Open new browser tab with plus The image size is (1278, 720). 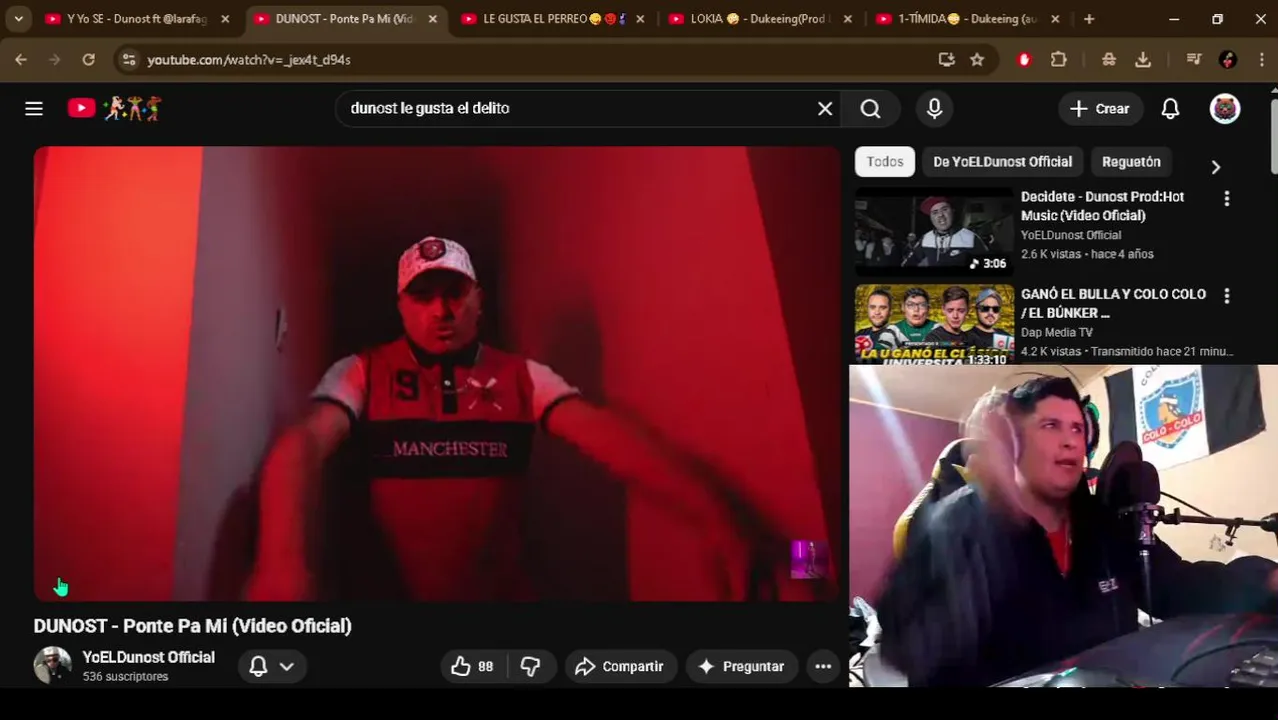point(1089,19)
